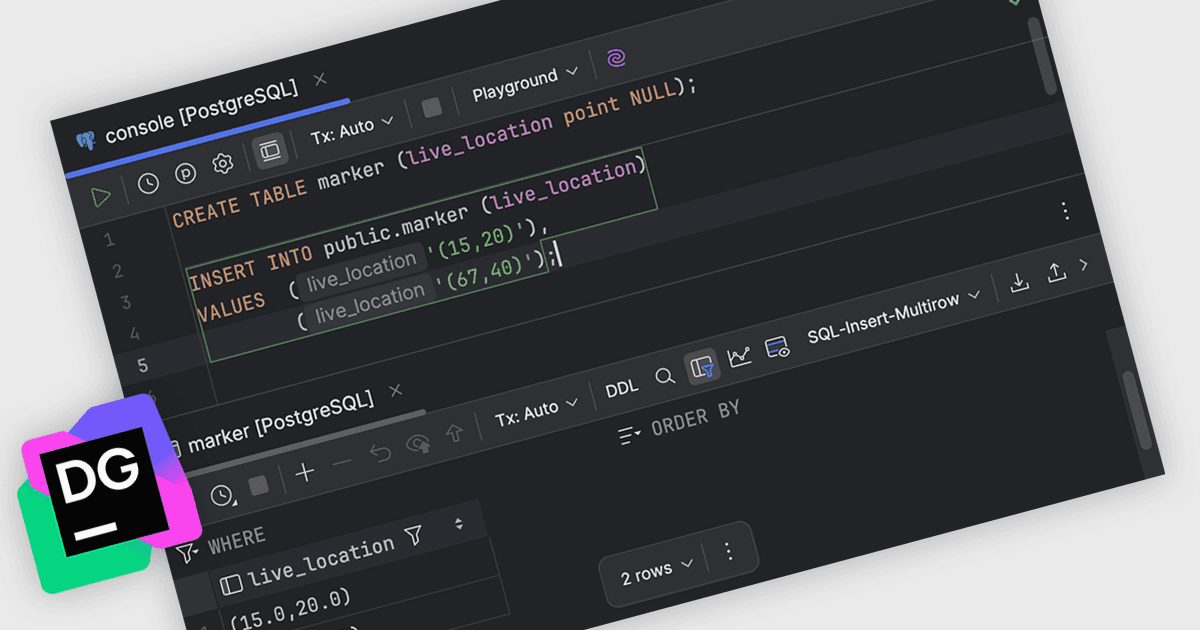The image size is (1200, 630).
Task: Click the CREATE TABLE keyword in the editor
Action: (x=240, y=205)
